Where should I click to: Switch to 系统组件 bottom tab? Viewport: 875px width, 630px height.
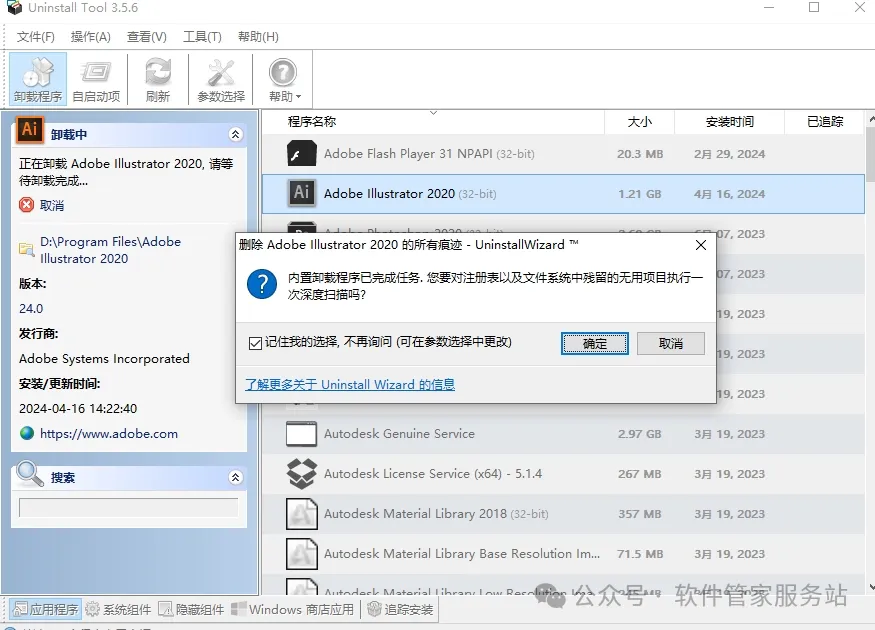click(118, 609)
